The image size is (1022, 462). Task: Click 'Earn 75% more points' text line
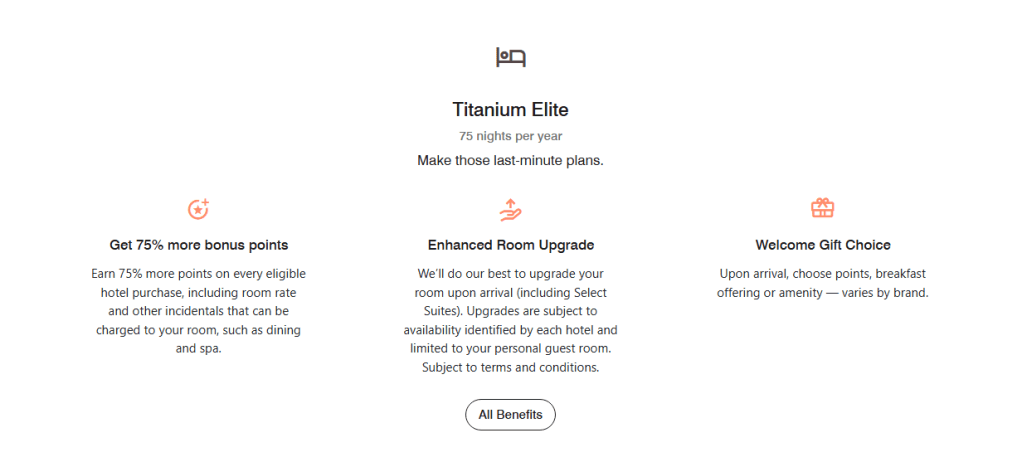199,273
